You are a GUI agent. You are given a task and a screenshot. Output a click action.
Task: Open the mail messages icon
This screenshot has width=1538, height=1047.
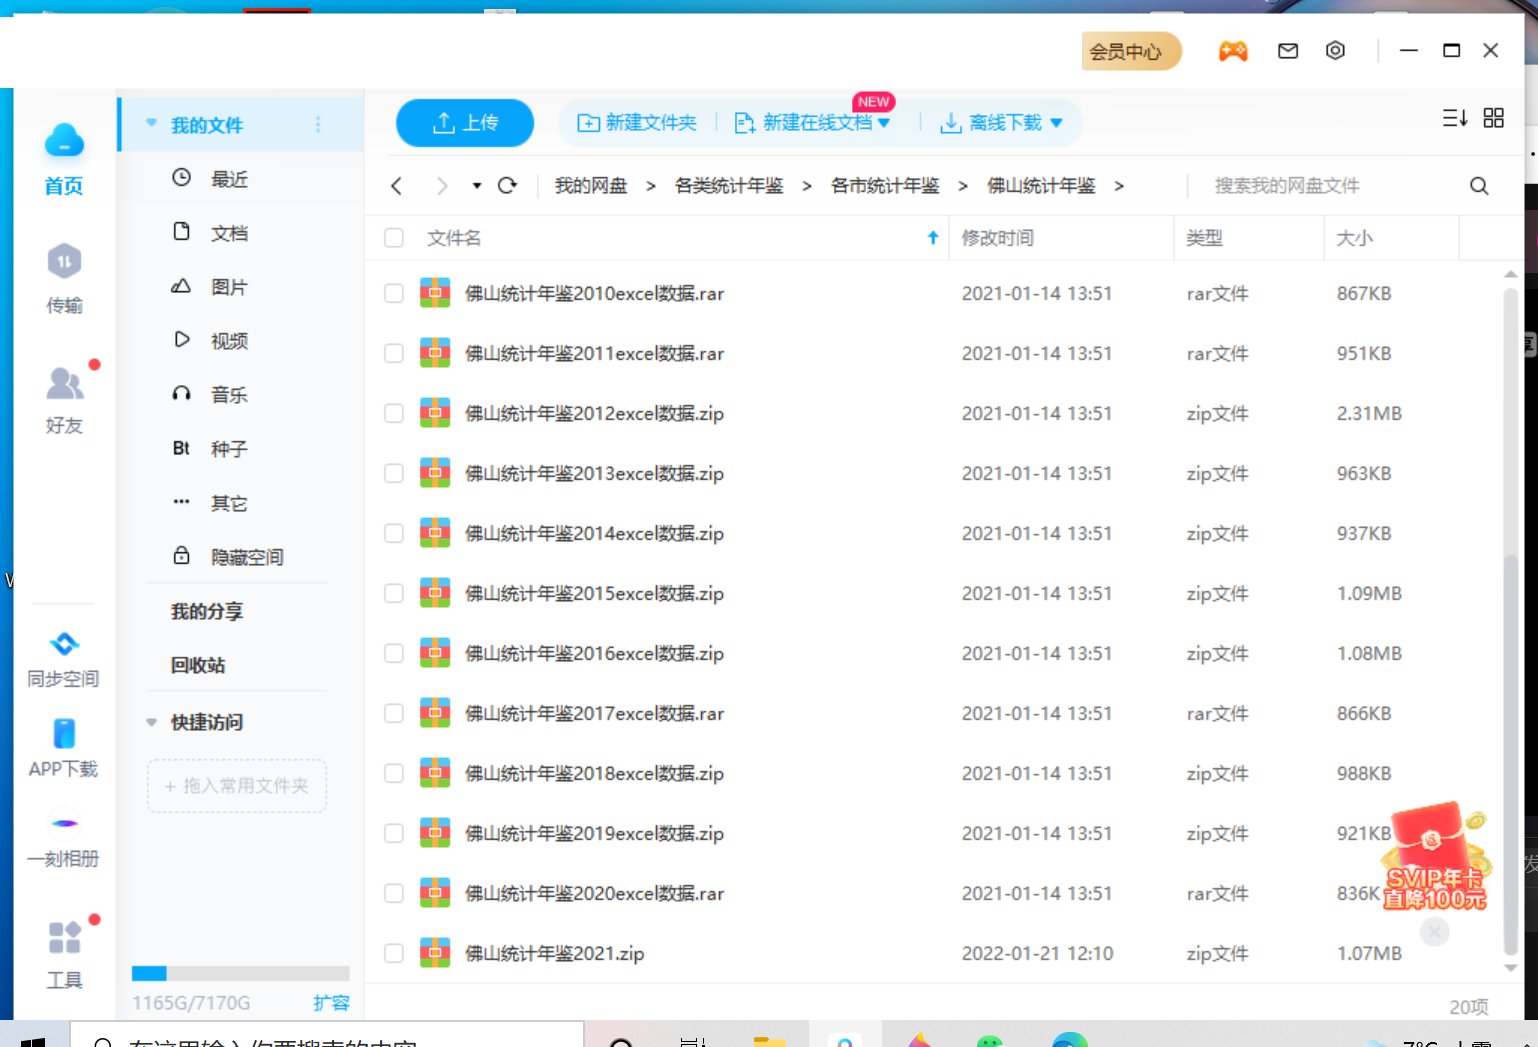coord(1288,51)
